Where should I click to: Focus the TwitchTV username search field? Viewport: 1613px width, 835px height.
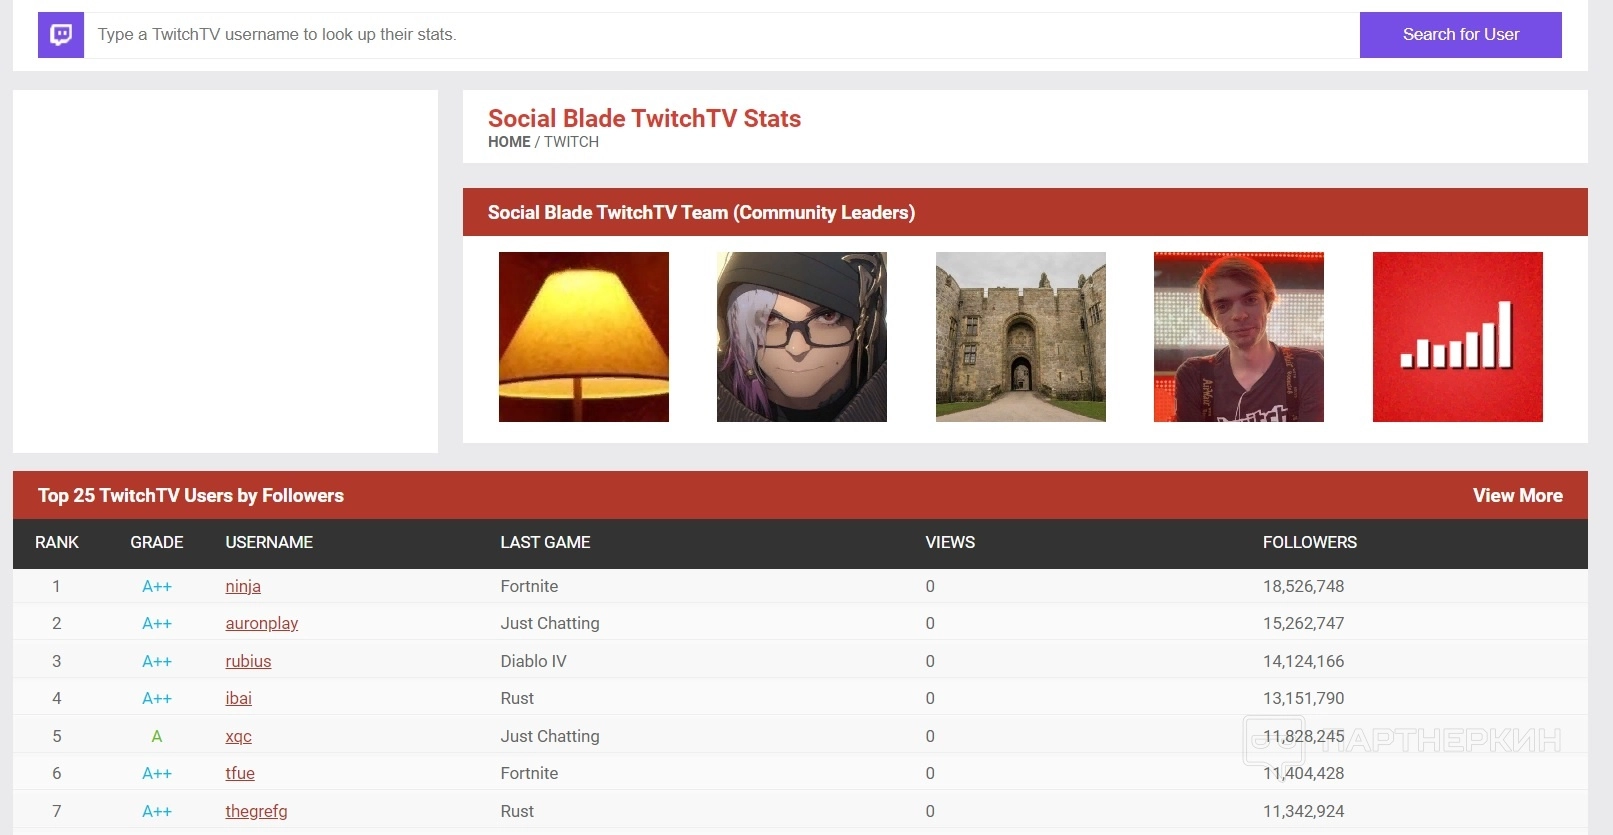click(721, 35)
